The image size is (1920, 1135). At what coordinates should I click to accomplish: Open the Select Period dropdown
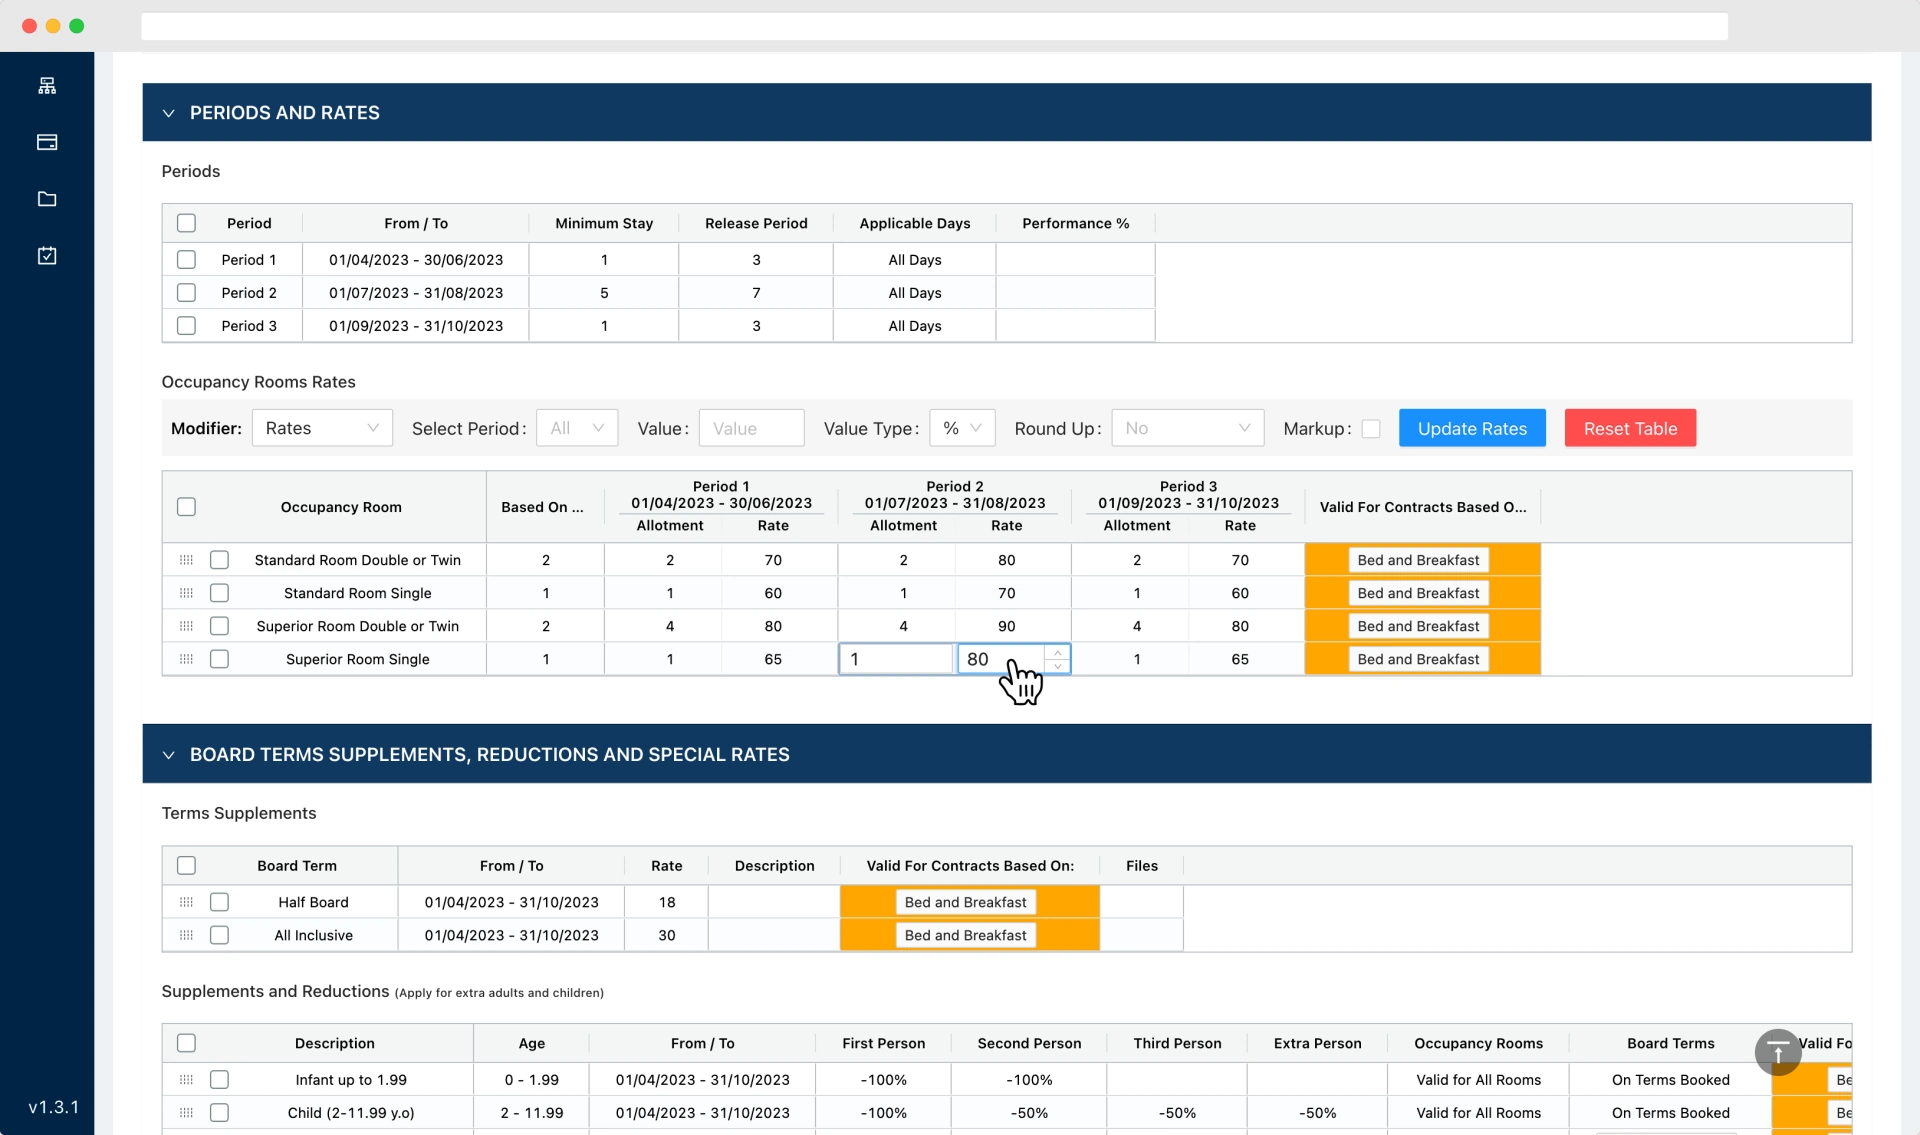(577, 428)
